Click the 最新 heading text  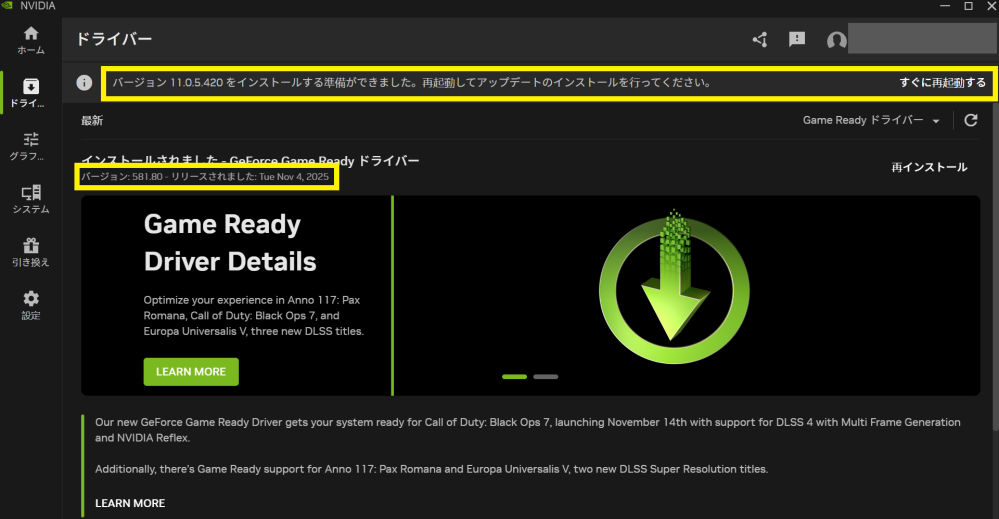point(92,120)
